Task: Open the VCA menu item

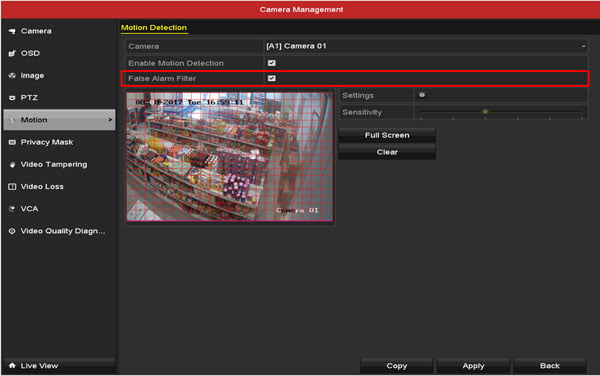Action: [x=59, y=209]
